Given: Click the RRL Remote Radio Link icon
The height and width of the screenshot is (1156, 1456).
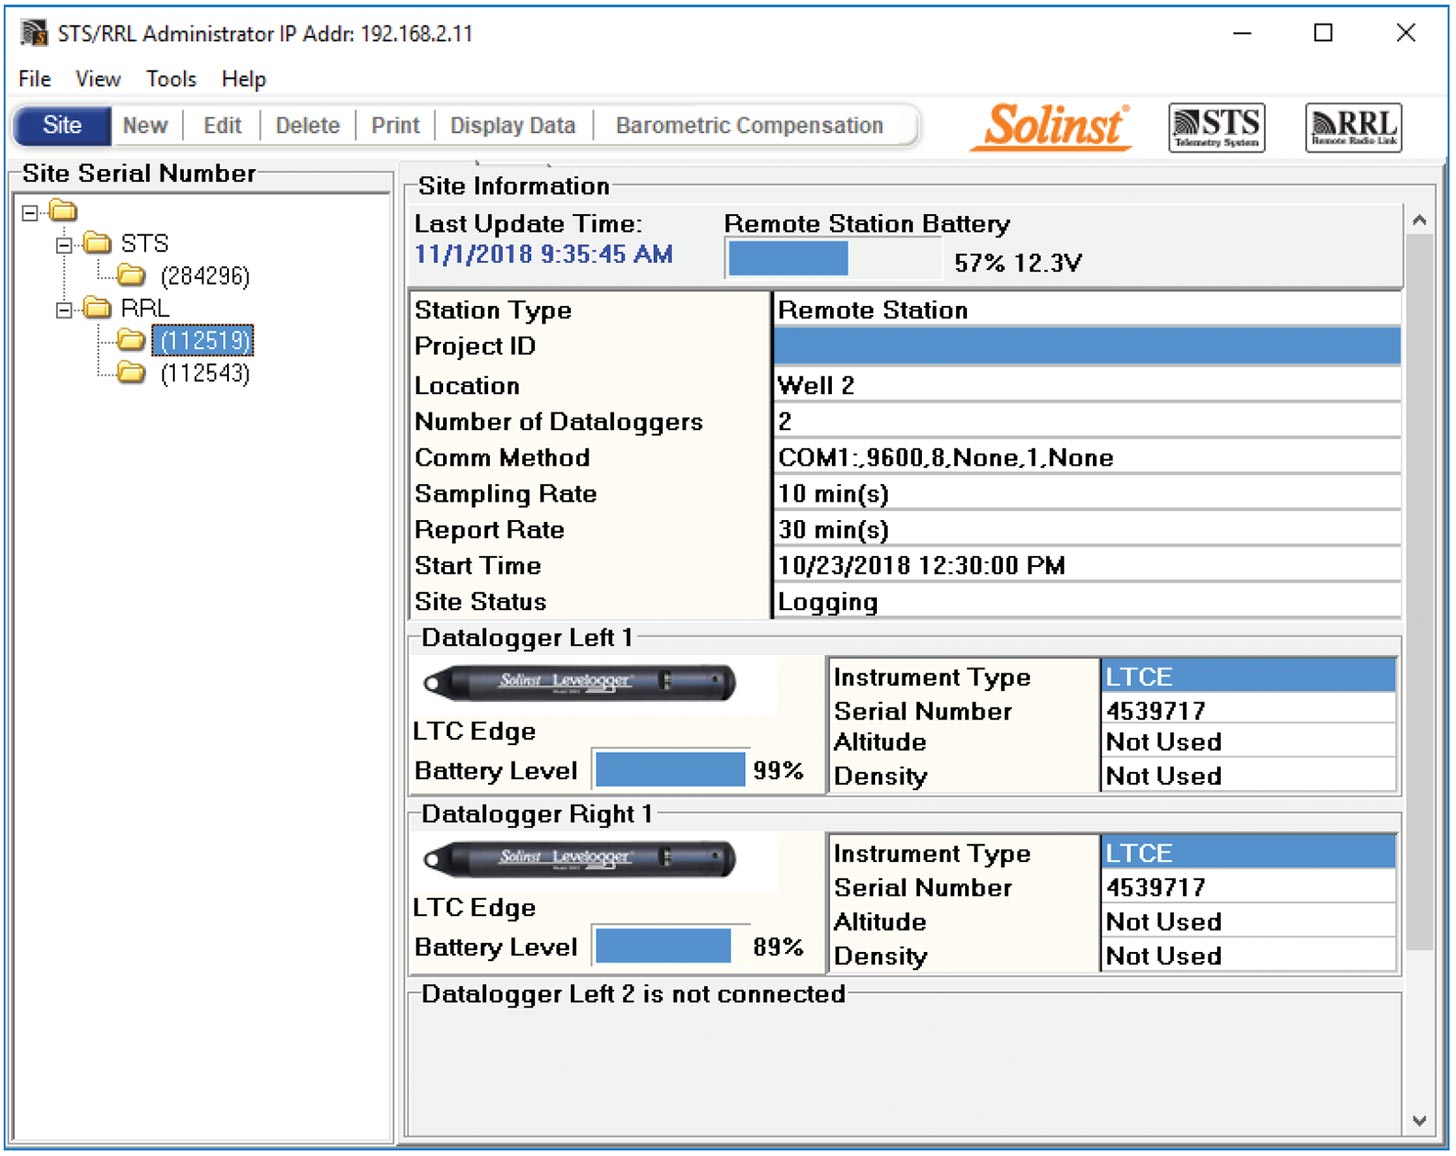Looking at the screenshot, I should [x=1352, y=127].
